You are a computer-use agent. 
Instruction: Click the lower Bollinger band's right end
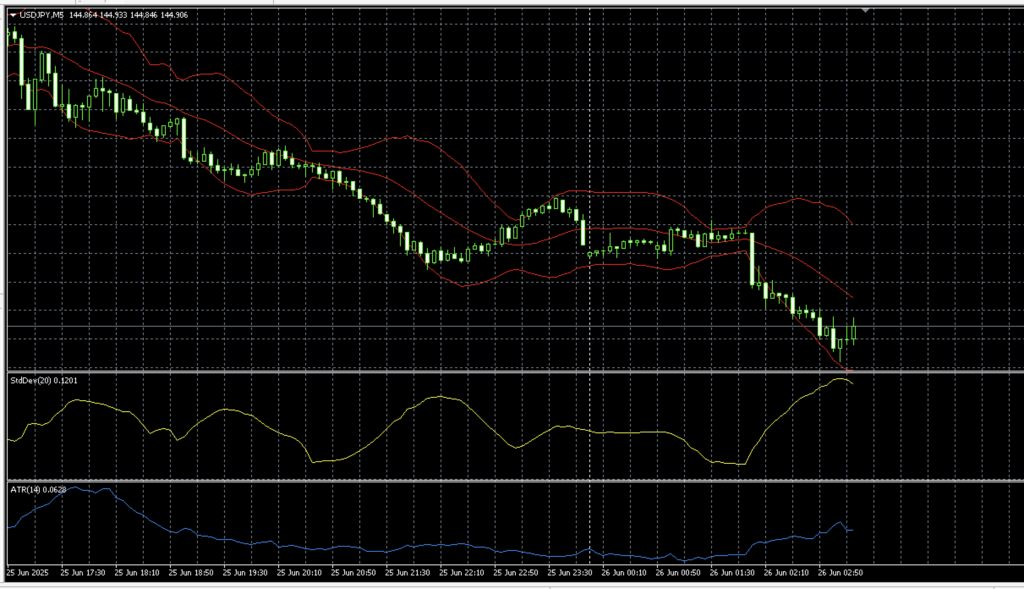(x=849, y=372)
